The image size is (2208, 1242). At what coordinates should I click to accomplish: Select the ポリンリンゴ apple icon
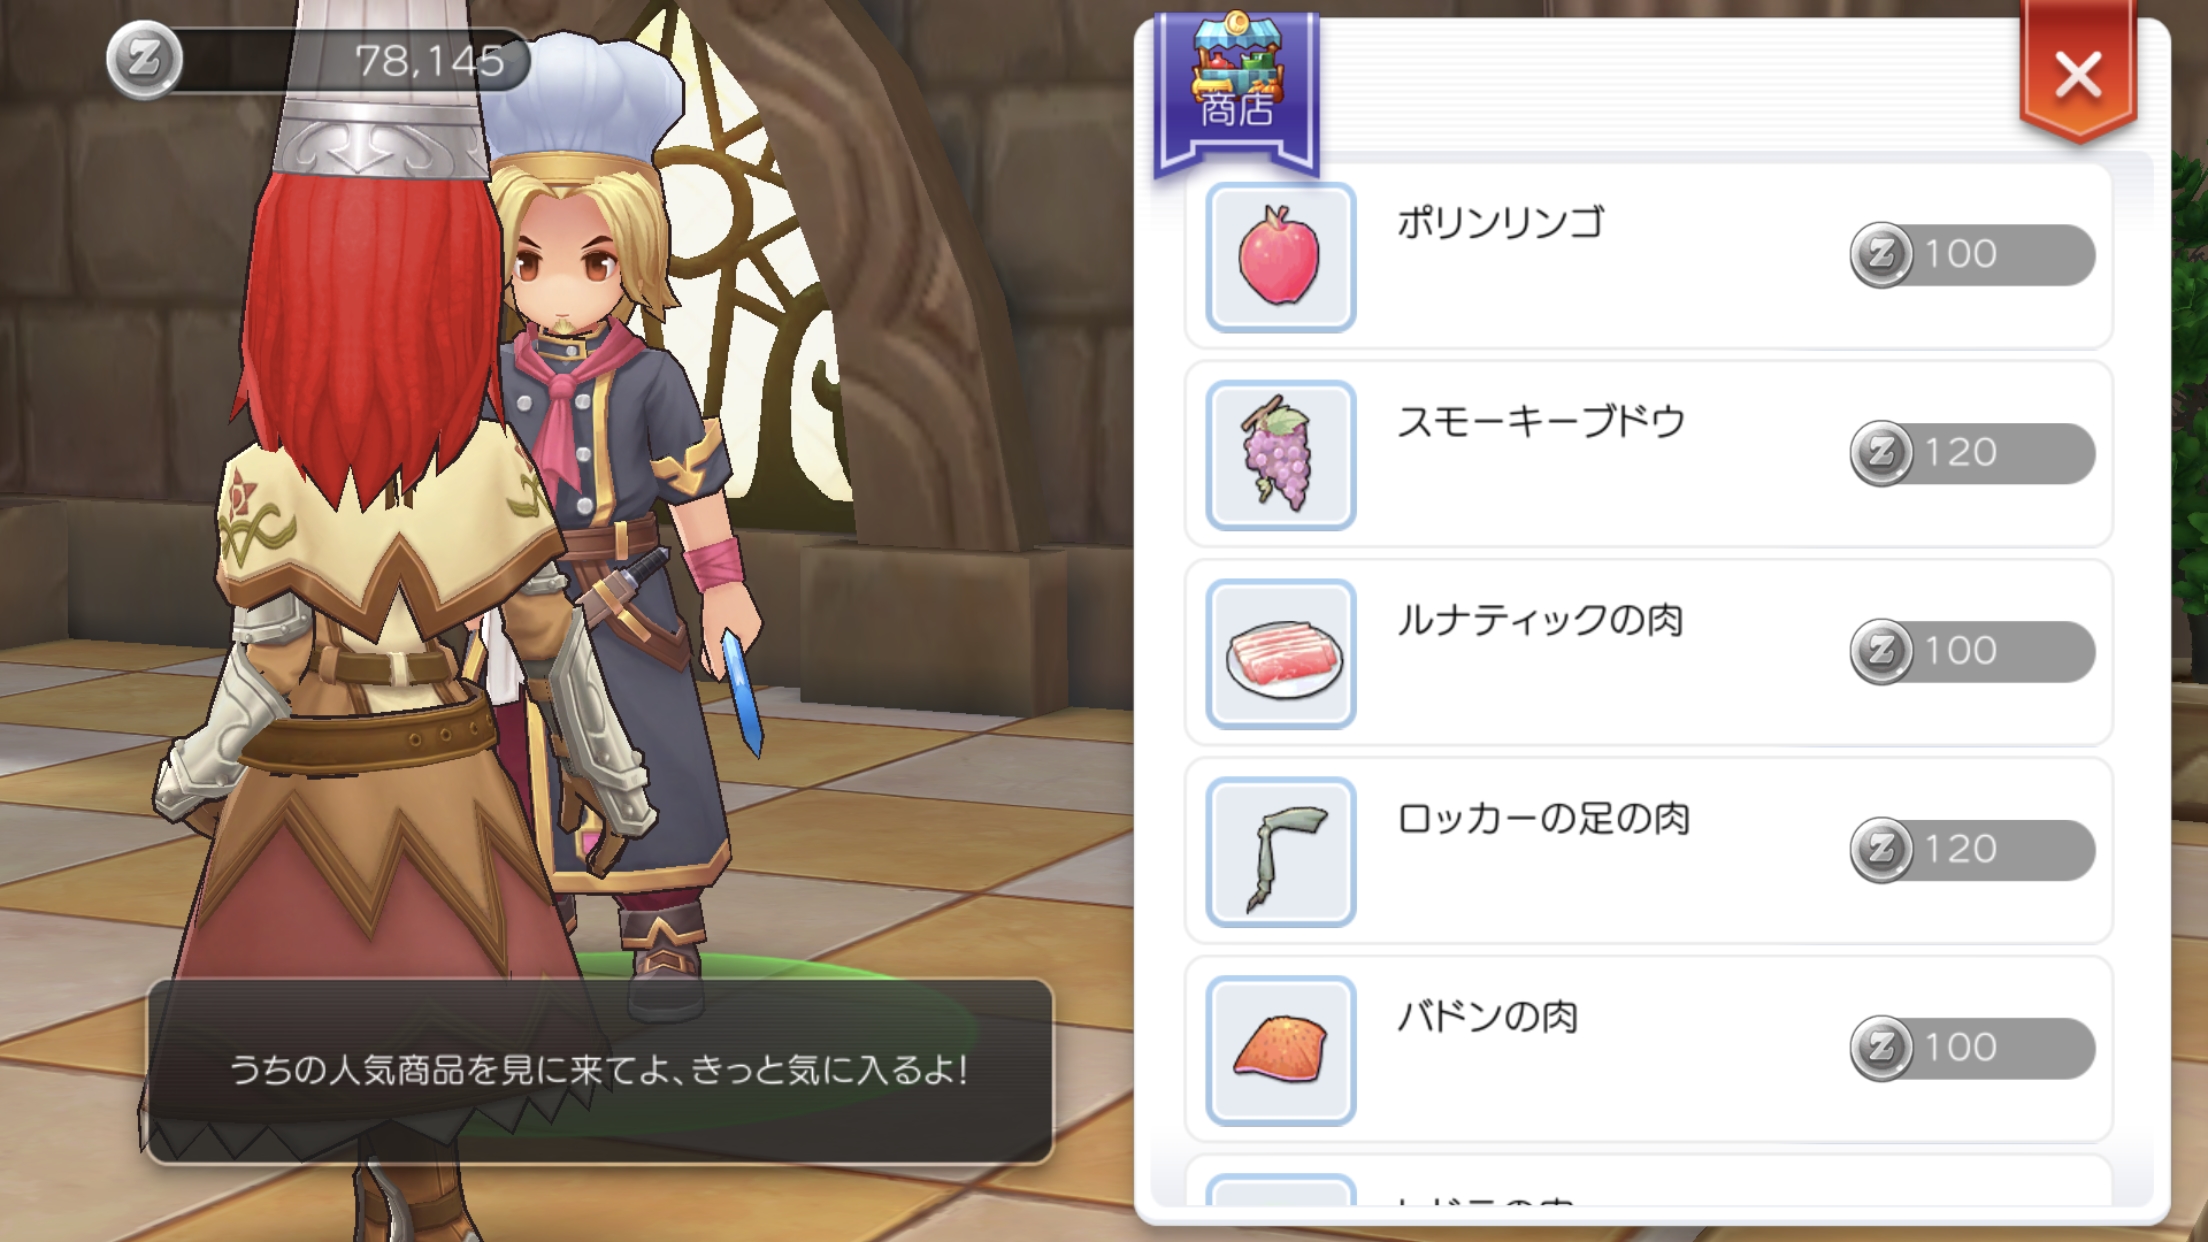pos(1281,257)
